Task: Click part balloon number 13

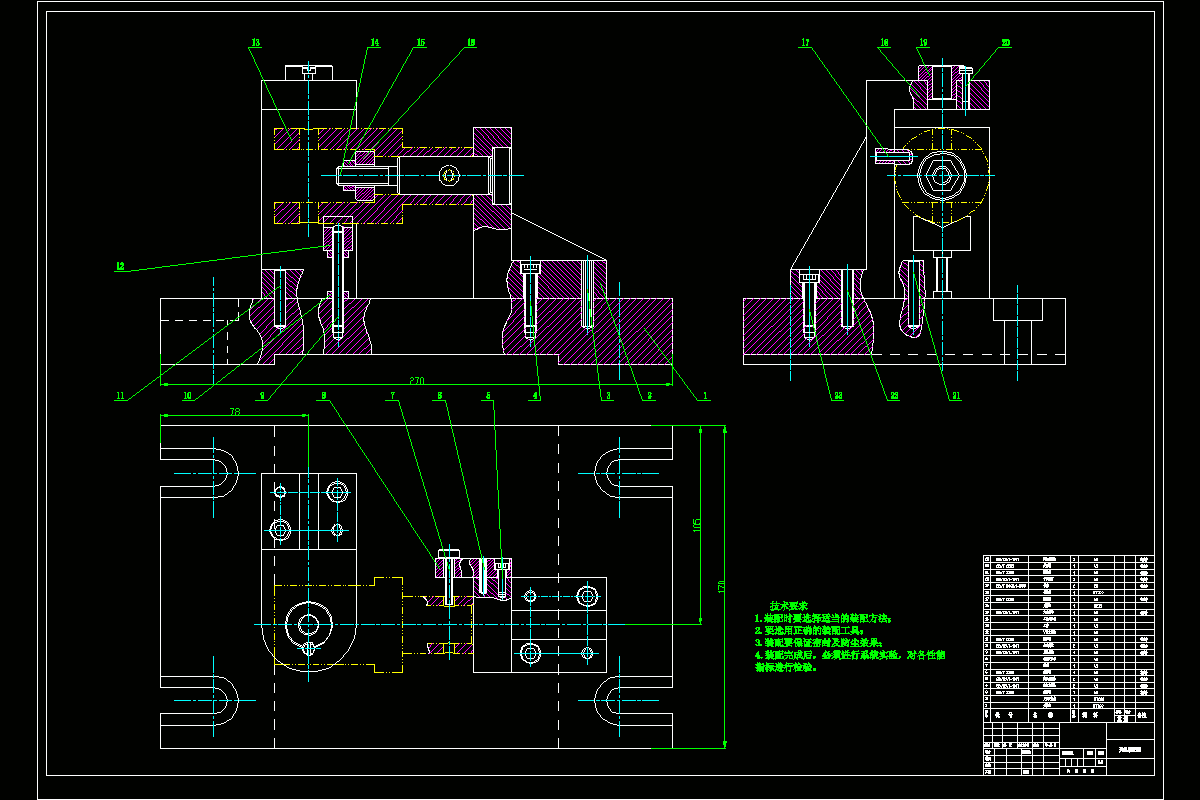Action: click(256, 43)
